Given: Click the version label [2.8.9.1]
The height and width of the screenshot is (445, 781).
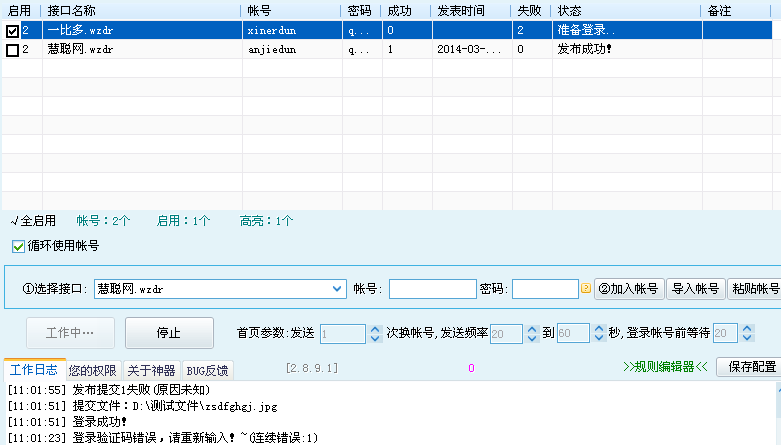Looking at the screenshot, I should (x=312, y=368).
